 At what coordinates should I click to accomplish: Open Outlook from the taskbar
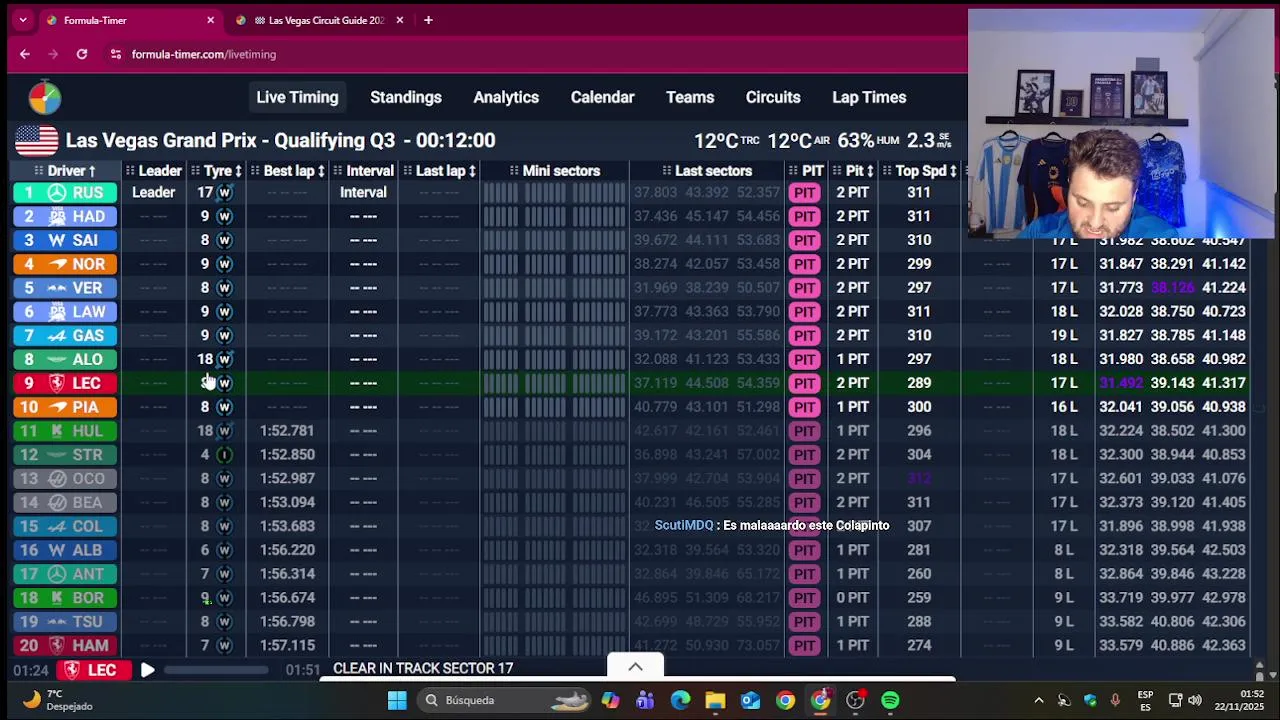point(750,700)
